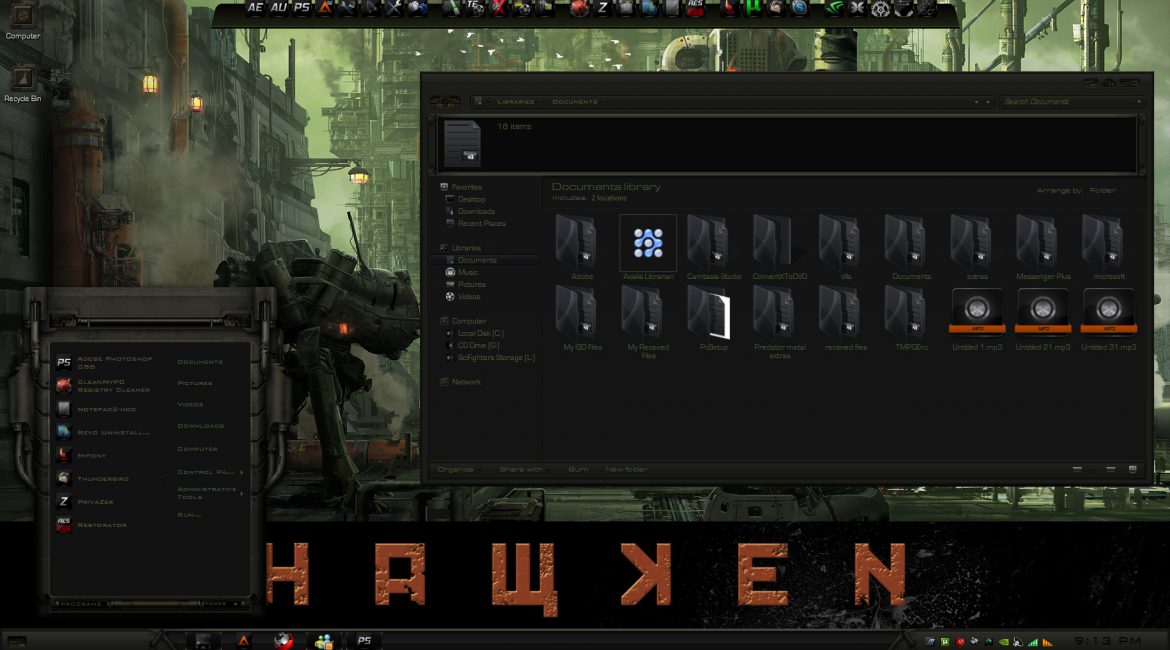Open Notepad2-mod from Start menu

(x=98, y=409)
